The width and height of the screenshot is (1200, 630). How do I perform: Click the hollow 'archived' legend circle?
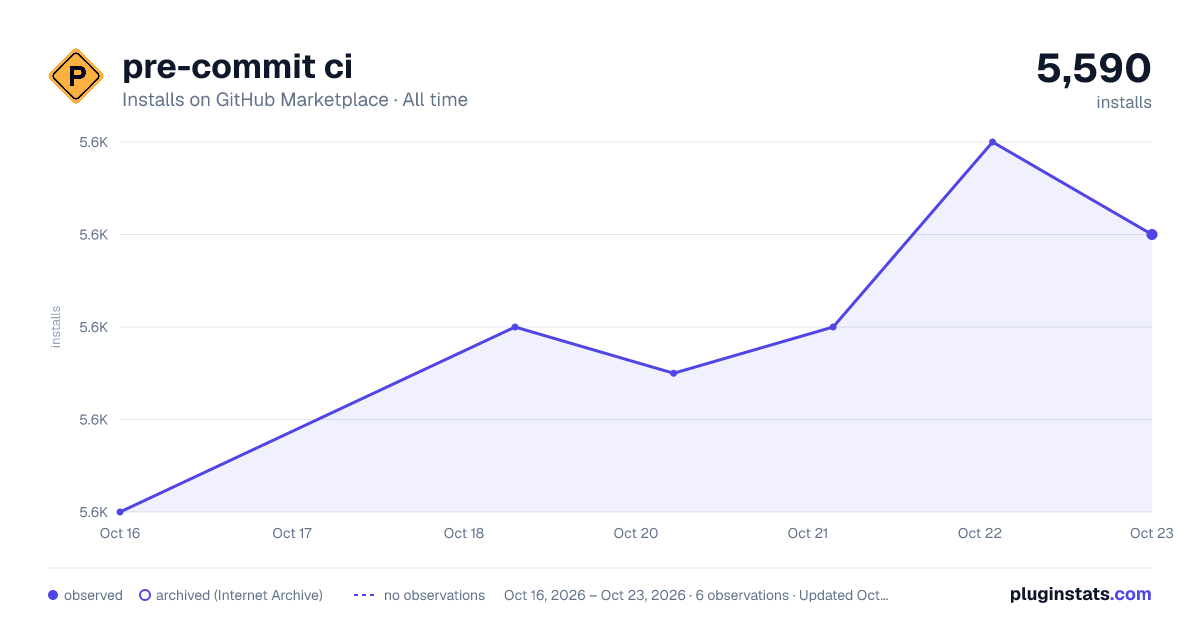click(x=145, y=595)
